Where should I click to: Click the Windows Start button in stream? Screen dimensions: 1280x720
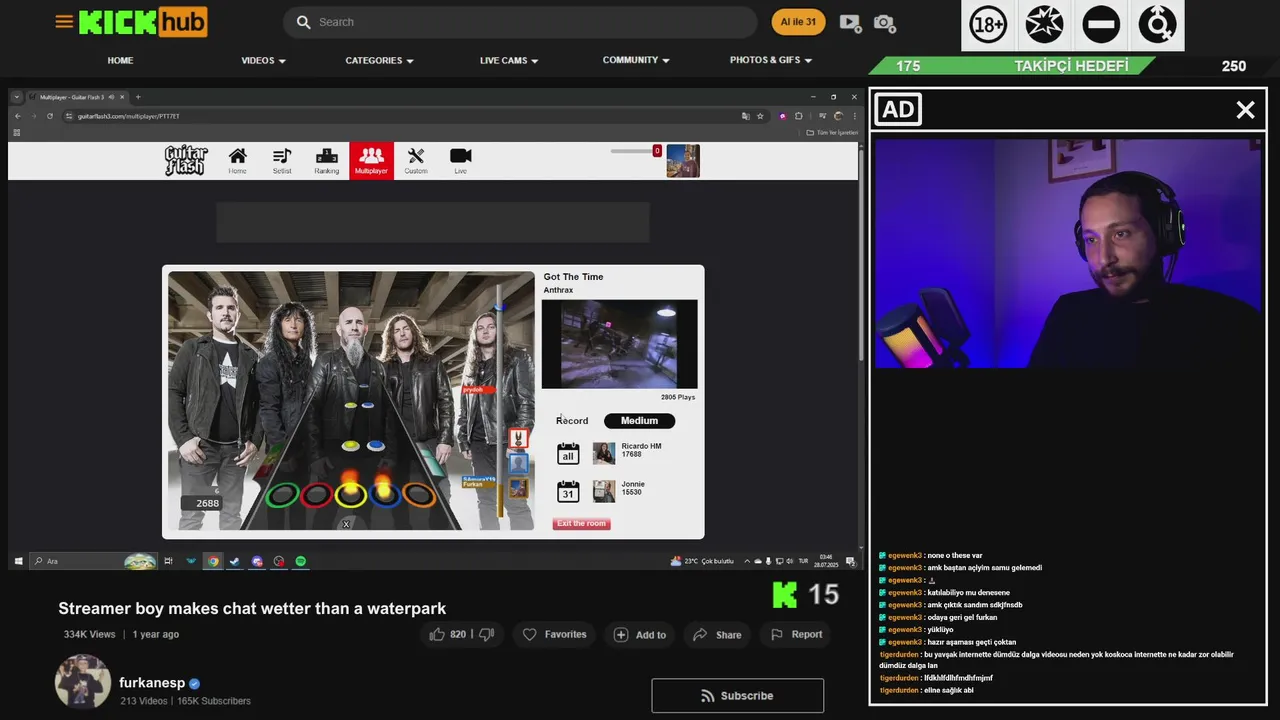18,561
